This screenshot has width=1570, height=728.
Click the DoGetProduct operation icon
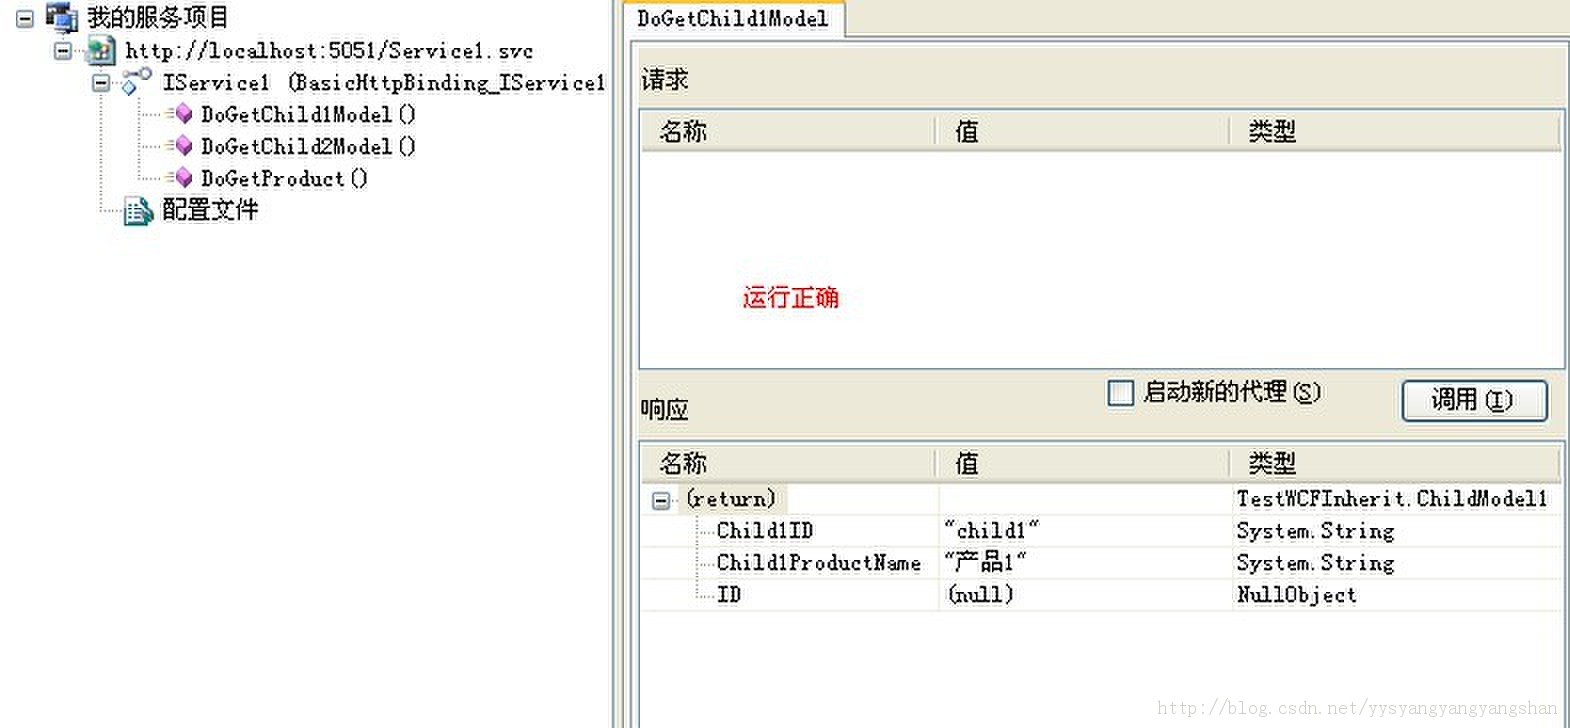(x=181, y=178)
